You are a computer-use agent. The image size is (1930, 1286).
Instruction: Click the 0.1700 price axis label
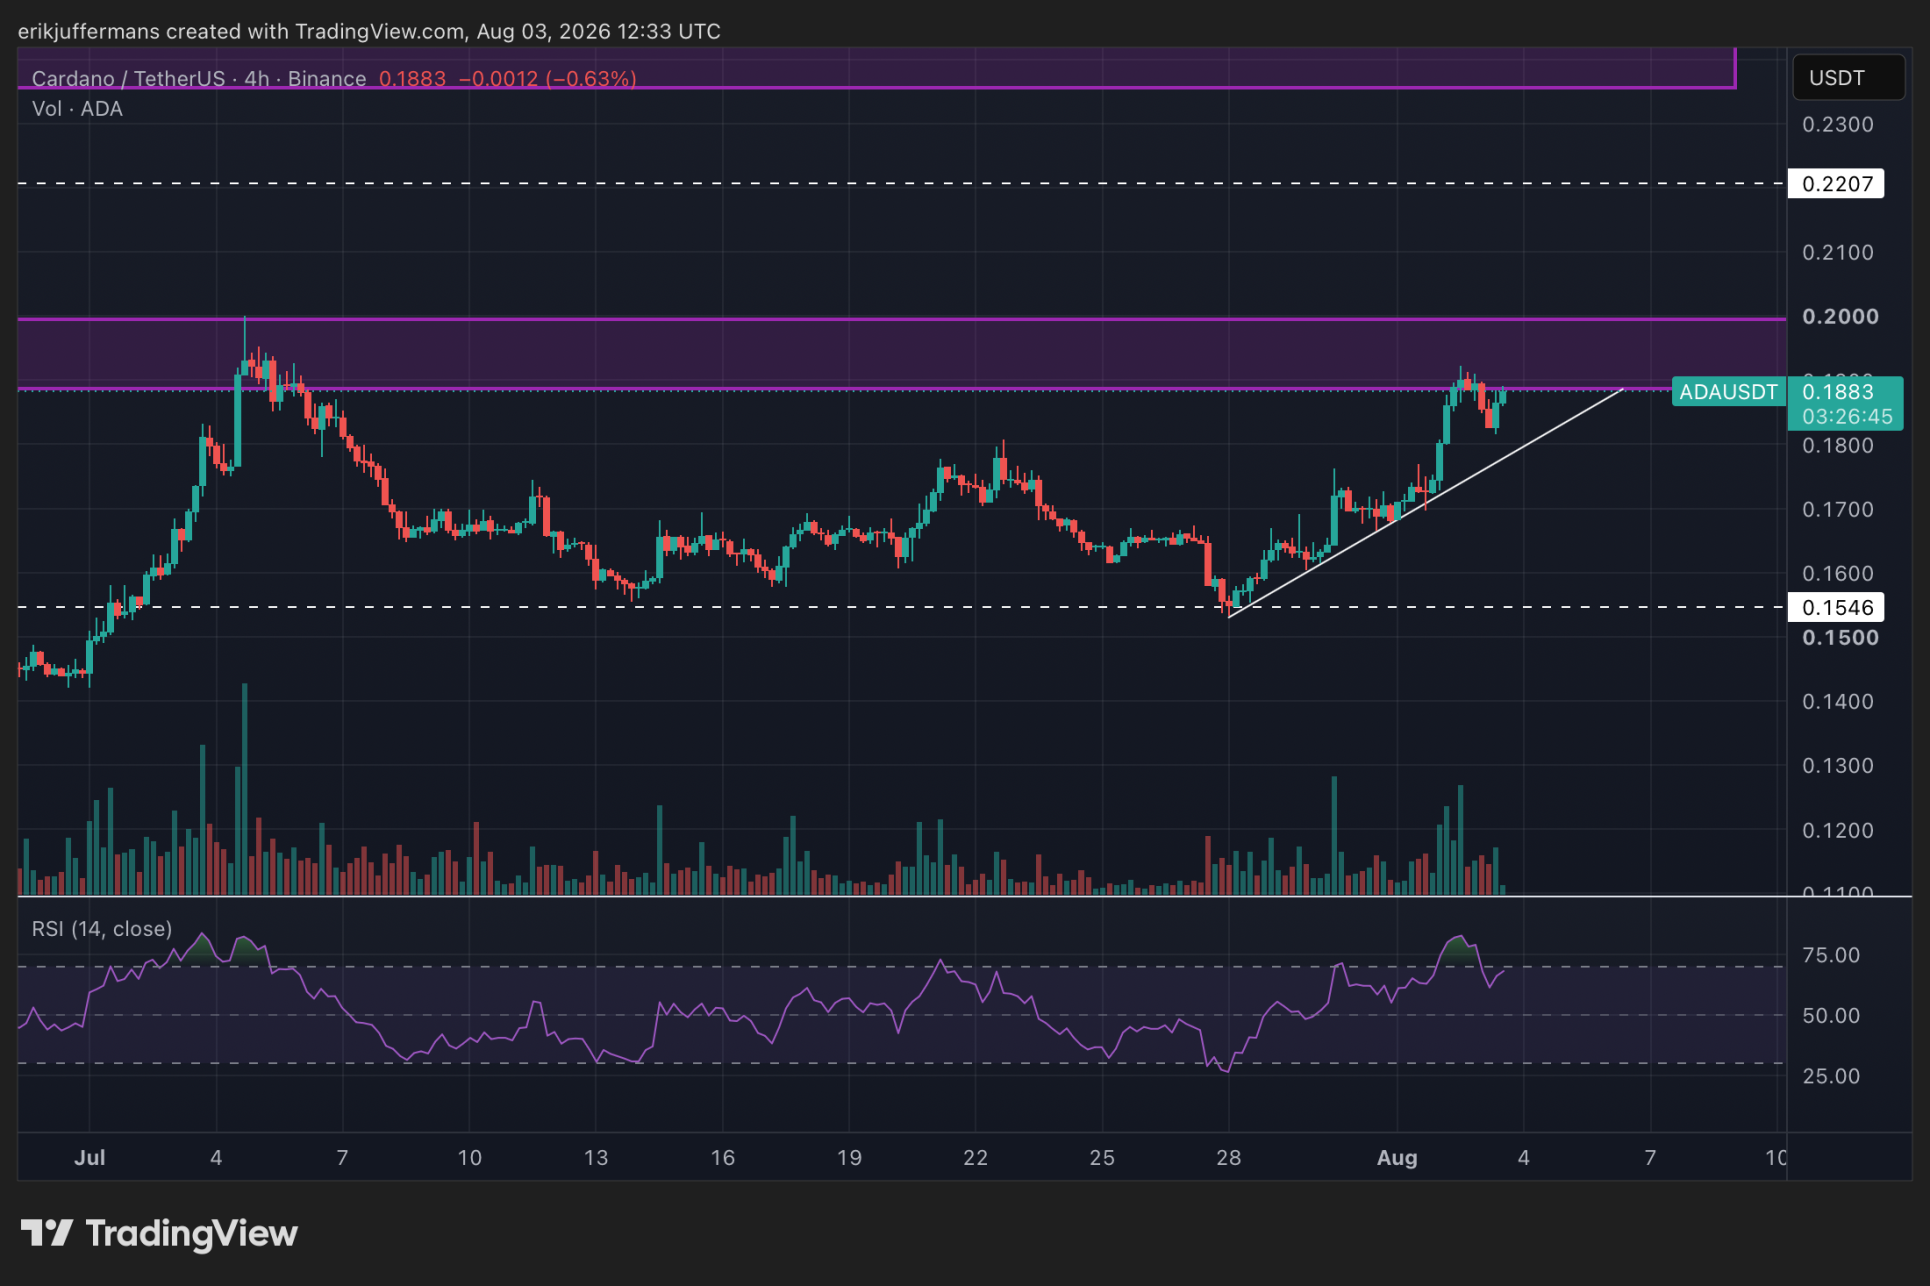click(1837, 509)
